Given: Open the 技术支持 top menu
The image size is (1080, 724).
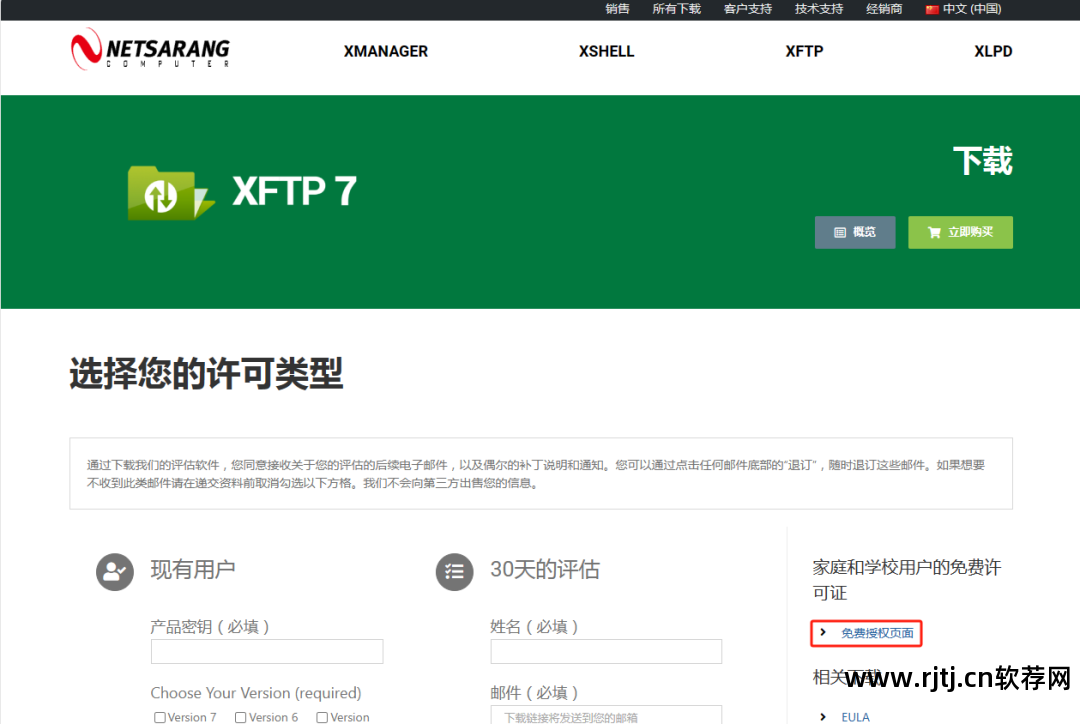Looking at the screenshot, I should 819,9.
